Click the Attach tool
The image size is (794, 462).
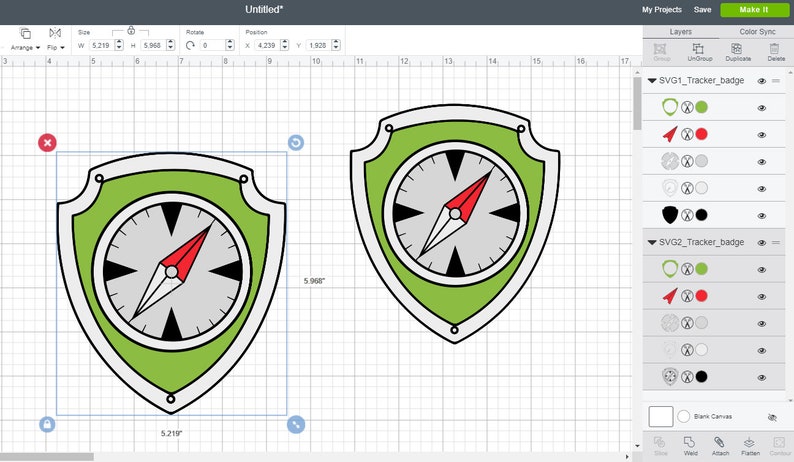[x=720, y=446]
